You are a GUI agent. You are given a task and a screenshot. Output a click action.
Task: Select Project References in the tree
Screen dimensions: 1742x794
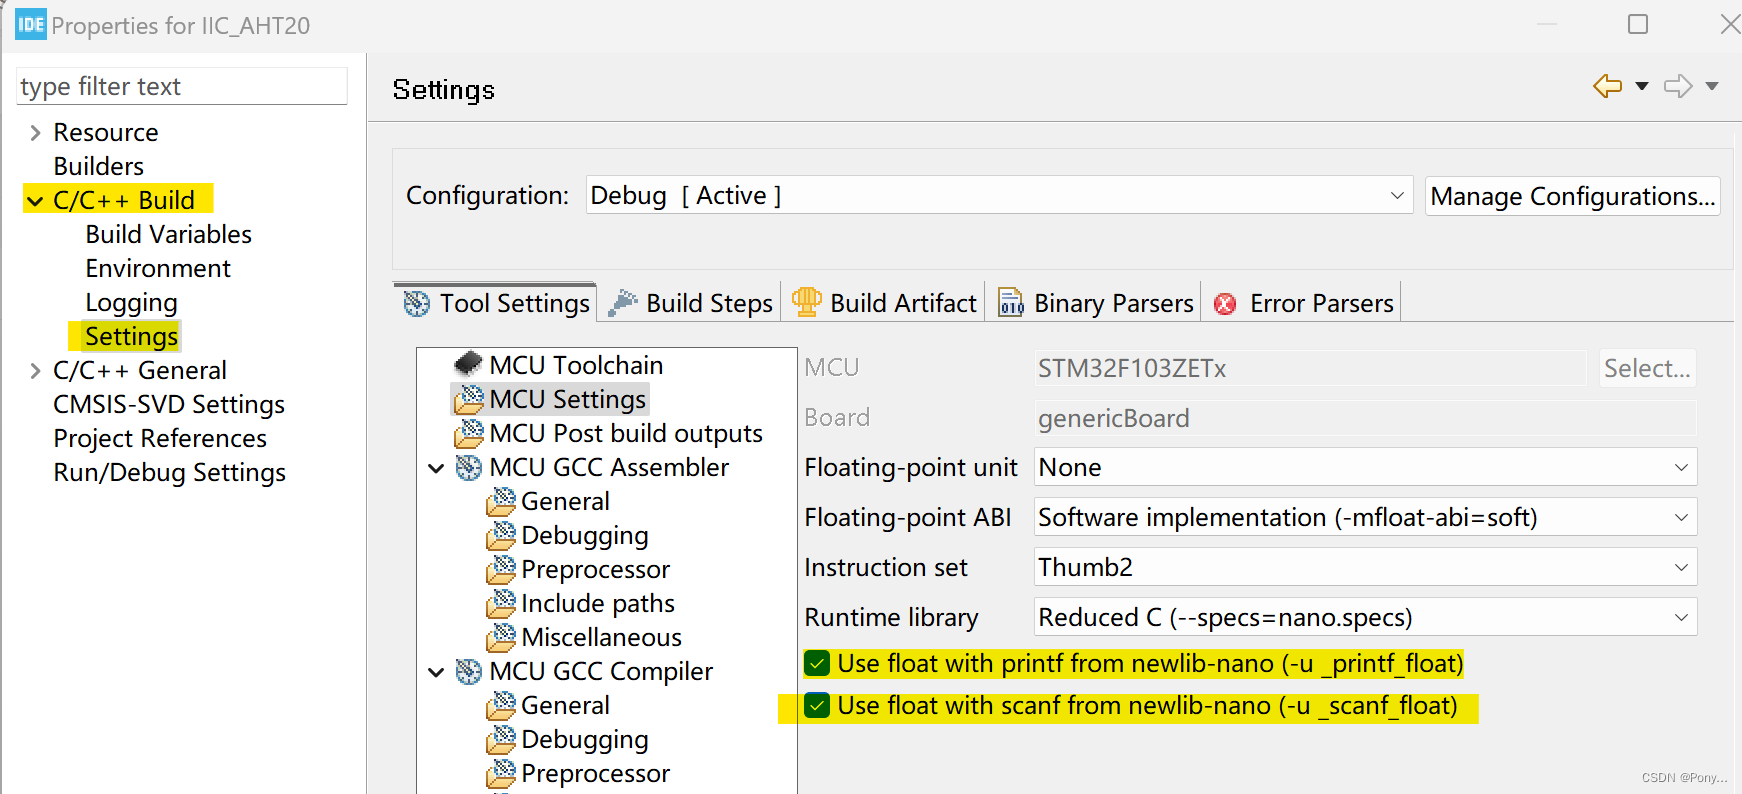click(160, 438)
